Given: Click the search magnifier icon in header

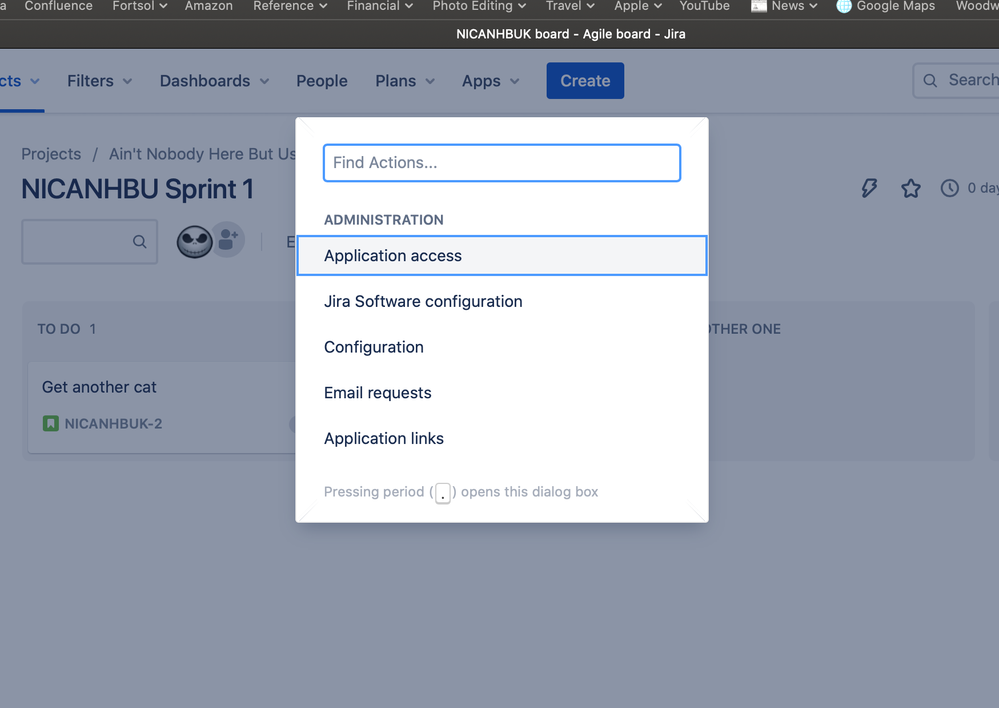Looking at the screenshot, I should click(x=930, y=80).
